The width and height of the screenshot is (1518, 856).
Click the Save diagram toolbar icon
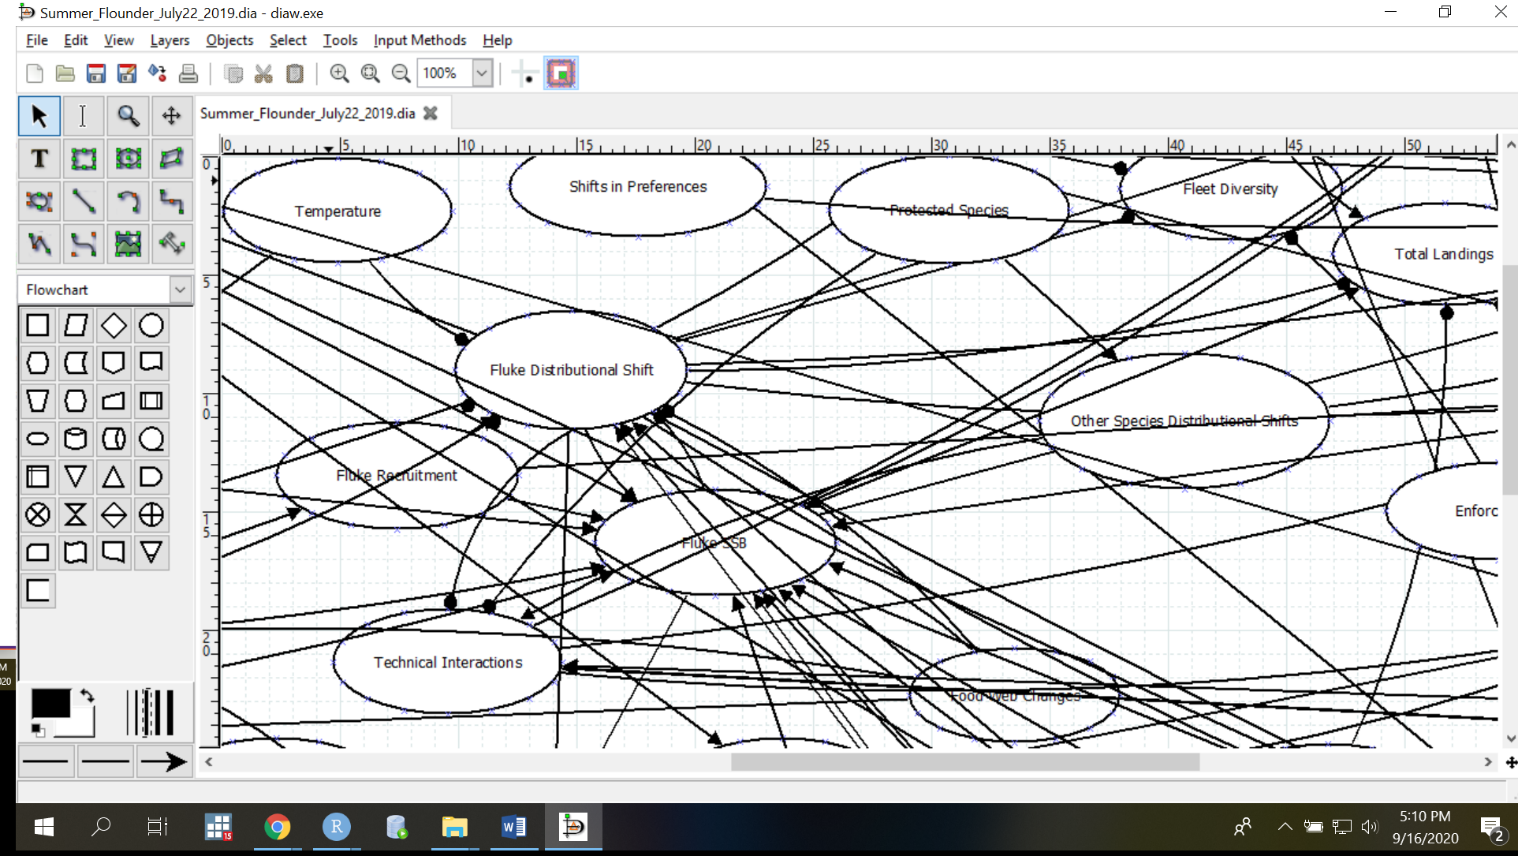point(96,73)
